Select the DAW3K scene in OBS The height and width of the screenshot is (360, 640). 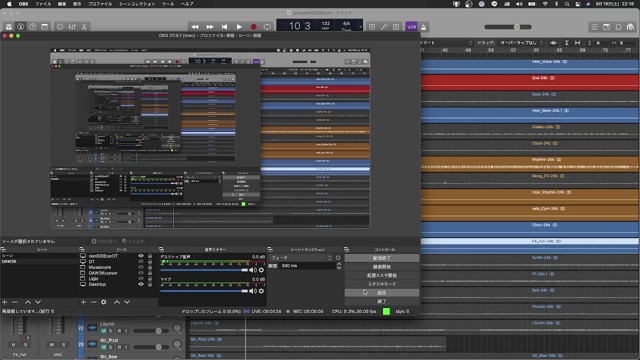[x=39, y=261]
